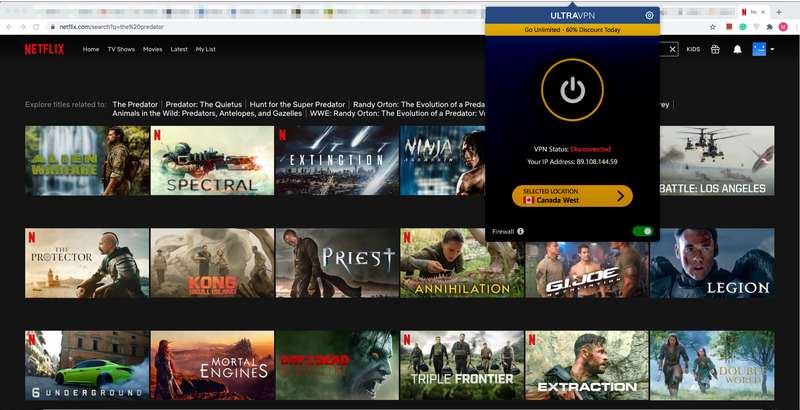Screen dimensions: 800x410
Task: Click the Netflix logo
Action: point(44,49)
